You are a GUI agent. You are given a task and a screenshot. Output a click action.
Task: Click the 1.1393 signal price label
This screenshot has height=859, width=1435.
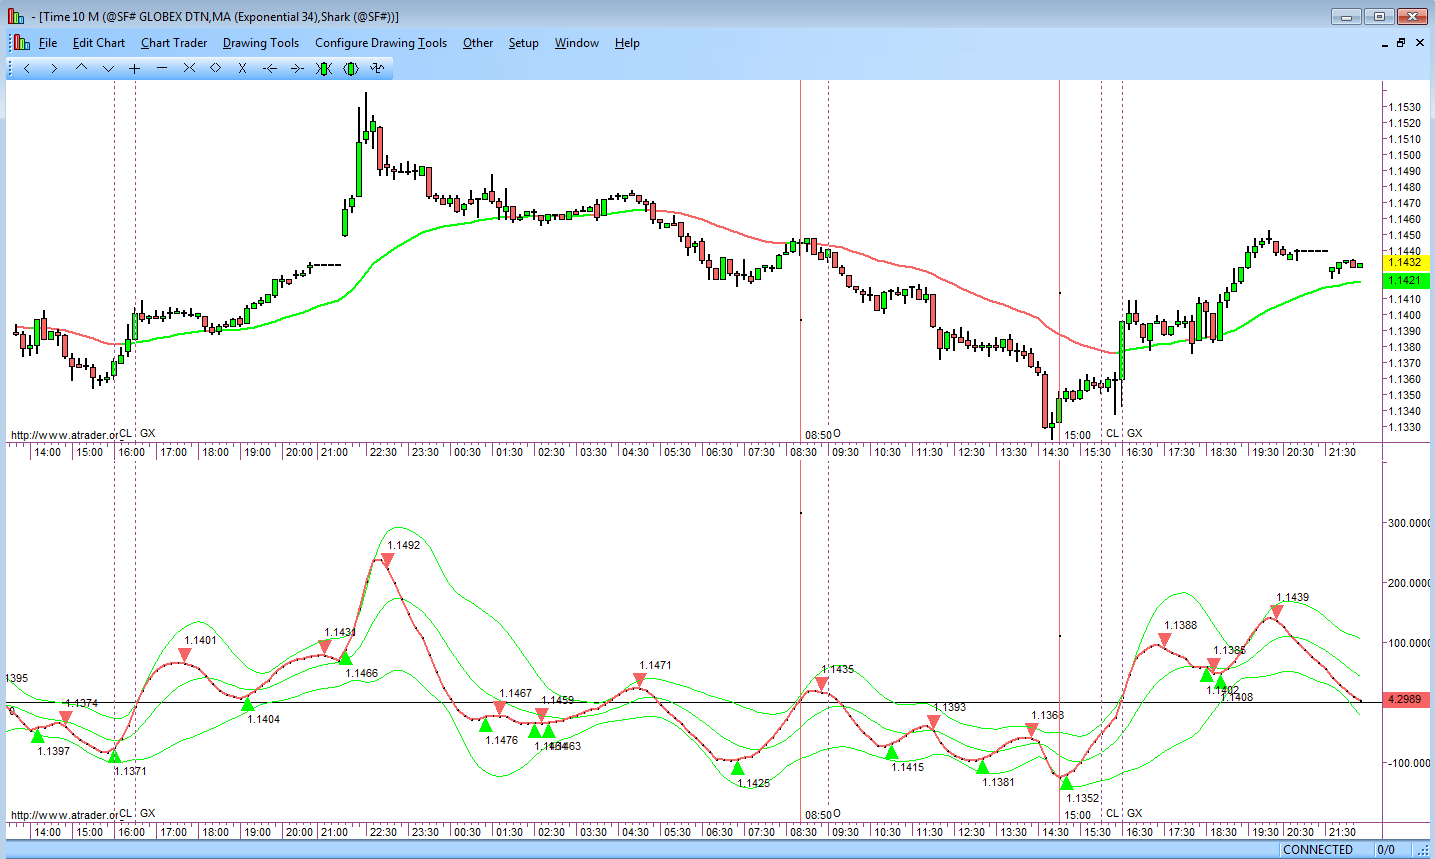coord(950,707)
